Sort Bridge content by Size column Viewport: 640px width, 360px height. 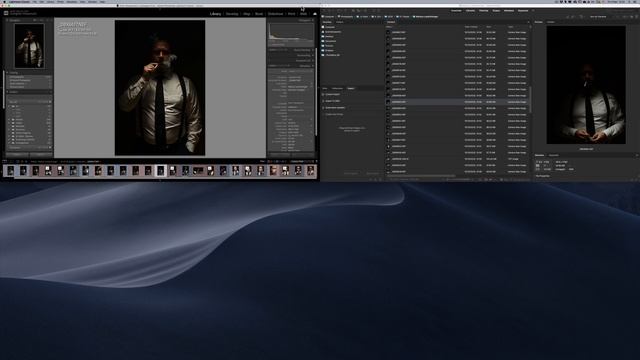489,27
